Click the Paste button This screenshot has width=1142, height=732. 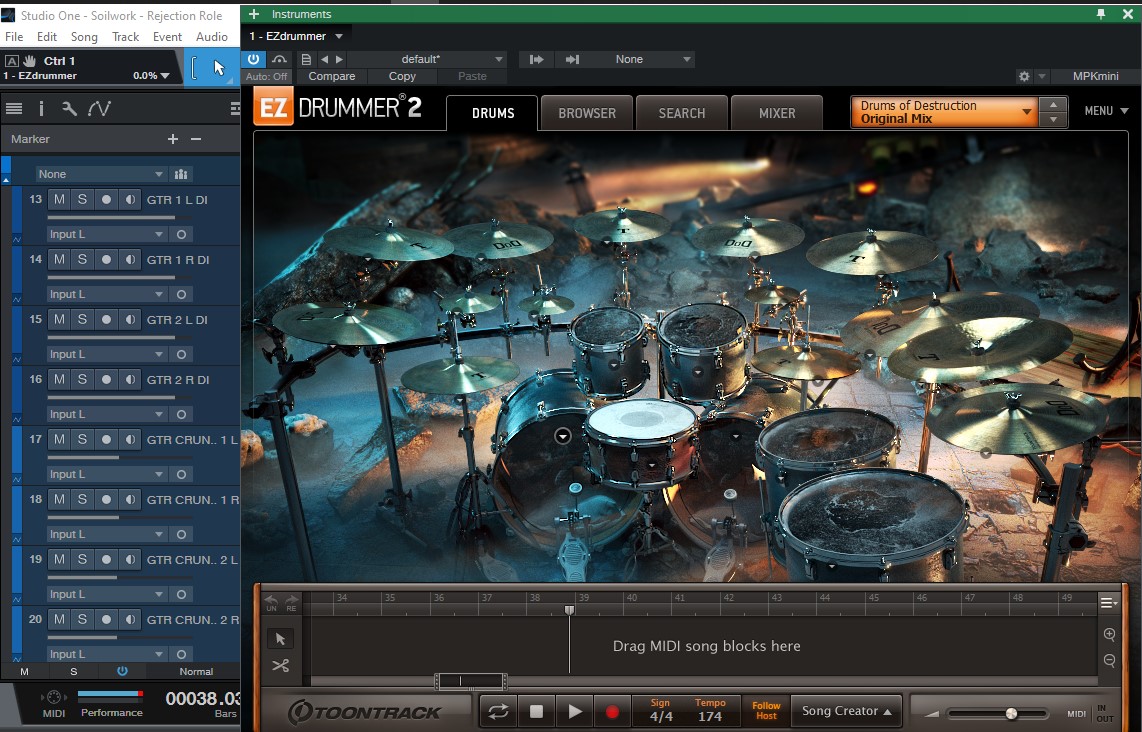point(472,76)
